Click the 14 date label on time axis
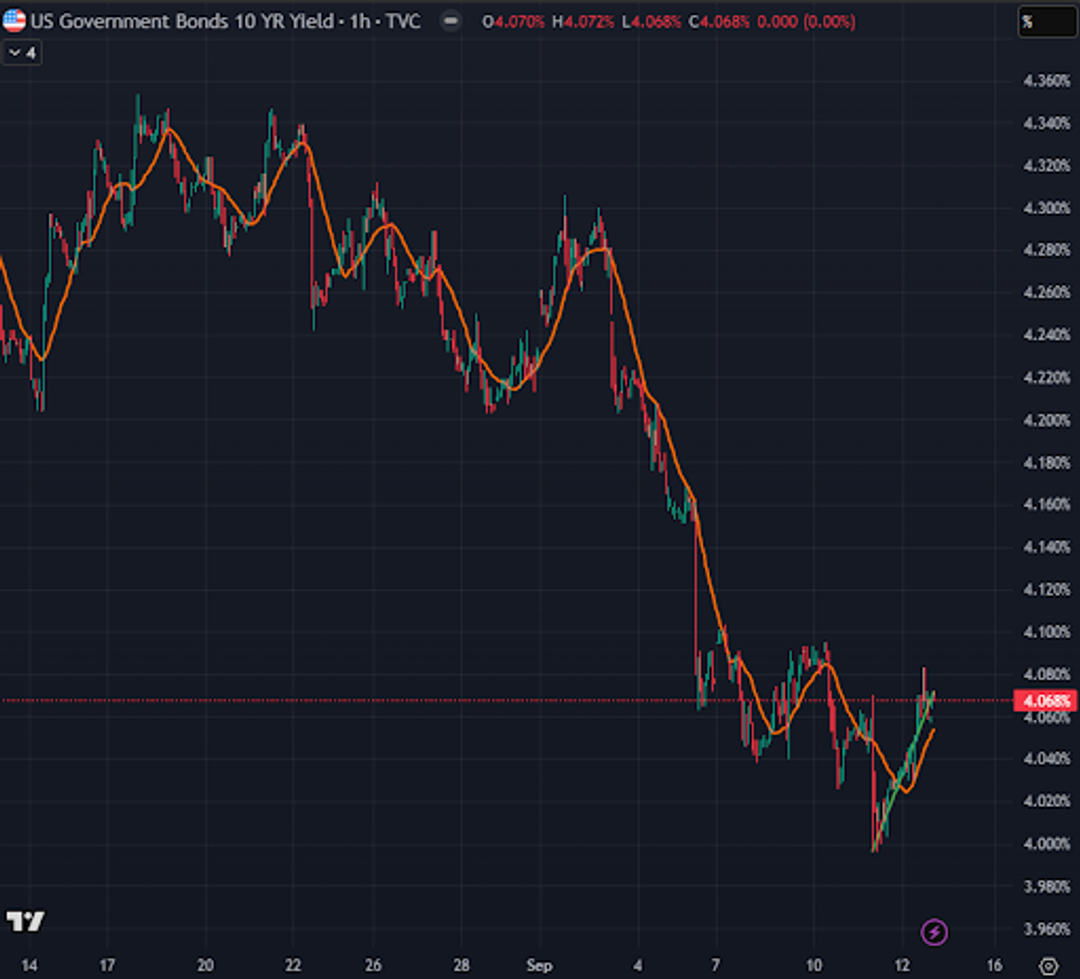This screenshot has height=979, width=1080. pos(29,965)
